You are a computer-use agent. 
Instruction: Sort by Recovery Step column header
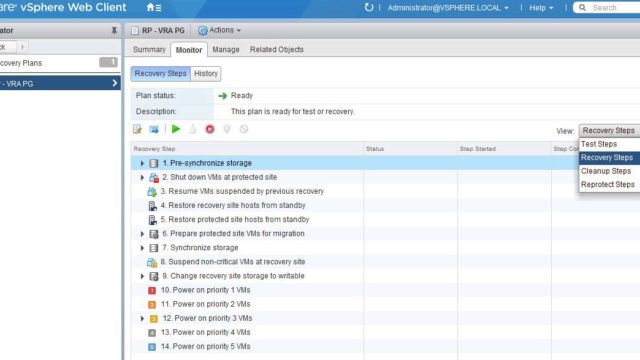point(247,149)
